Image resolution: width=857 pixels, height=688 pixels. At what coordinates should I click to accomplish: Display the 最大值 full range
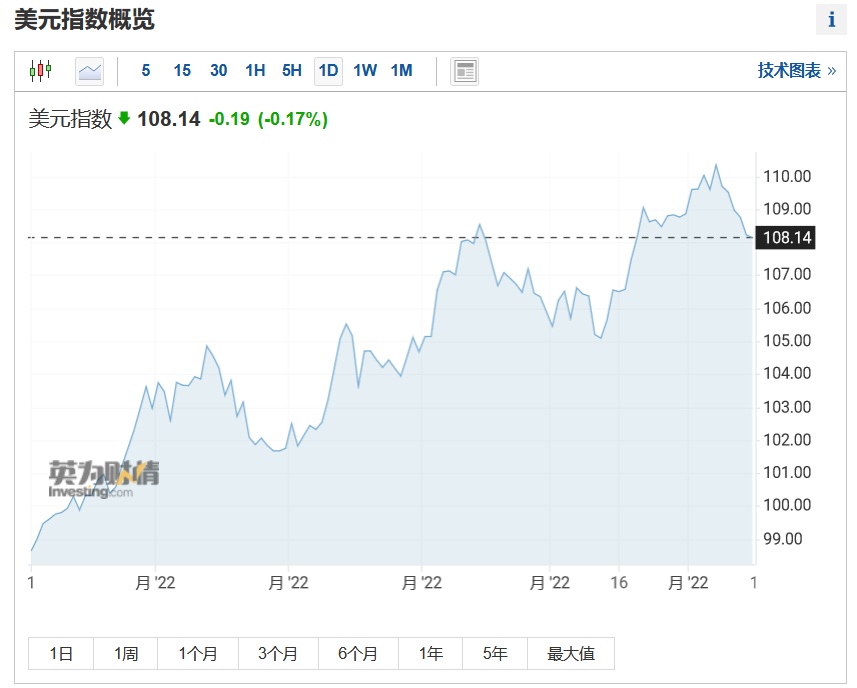(571, 654)
